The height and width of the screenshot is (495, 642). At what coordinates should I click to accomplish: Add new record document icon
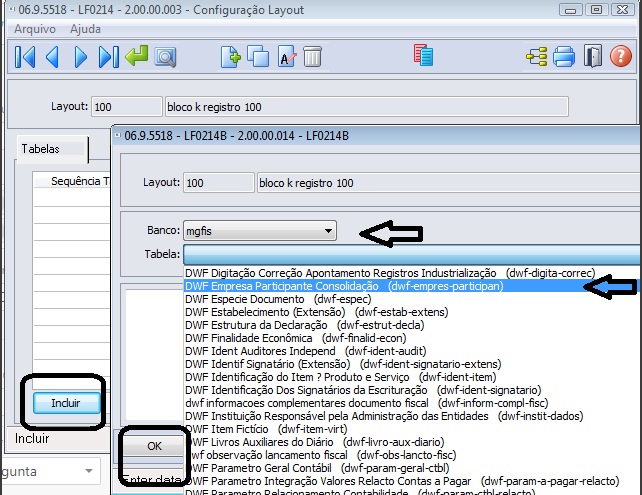(231, 57)
